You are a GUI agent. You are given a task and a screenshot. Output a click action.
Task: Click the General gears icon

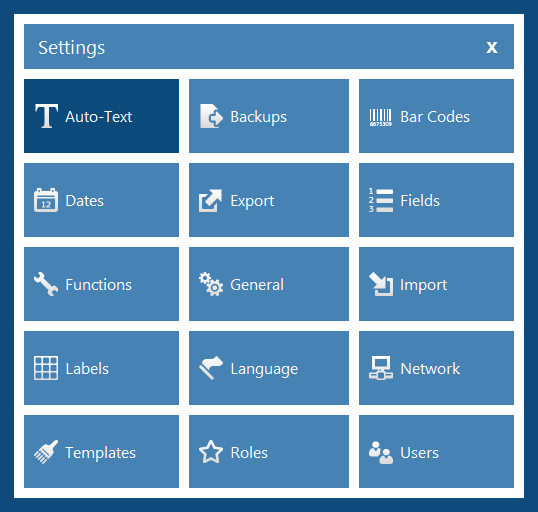(211, 284)
